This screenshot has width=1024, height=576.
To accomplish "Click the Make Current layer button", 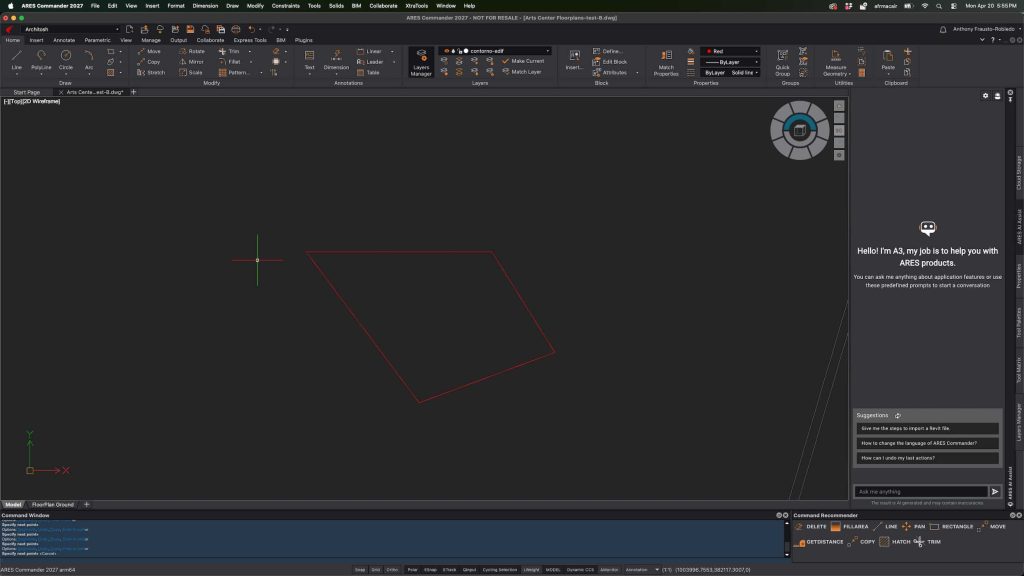I will (x=522, y=61).
